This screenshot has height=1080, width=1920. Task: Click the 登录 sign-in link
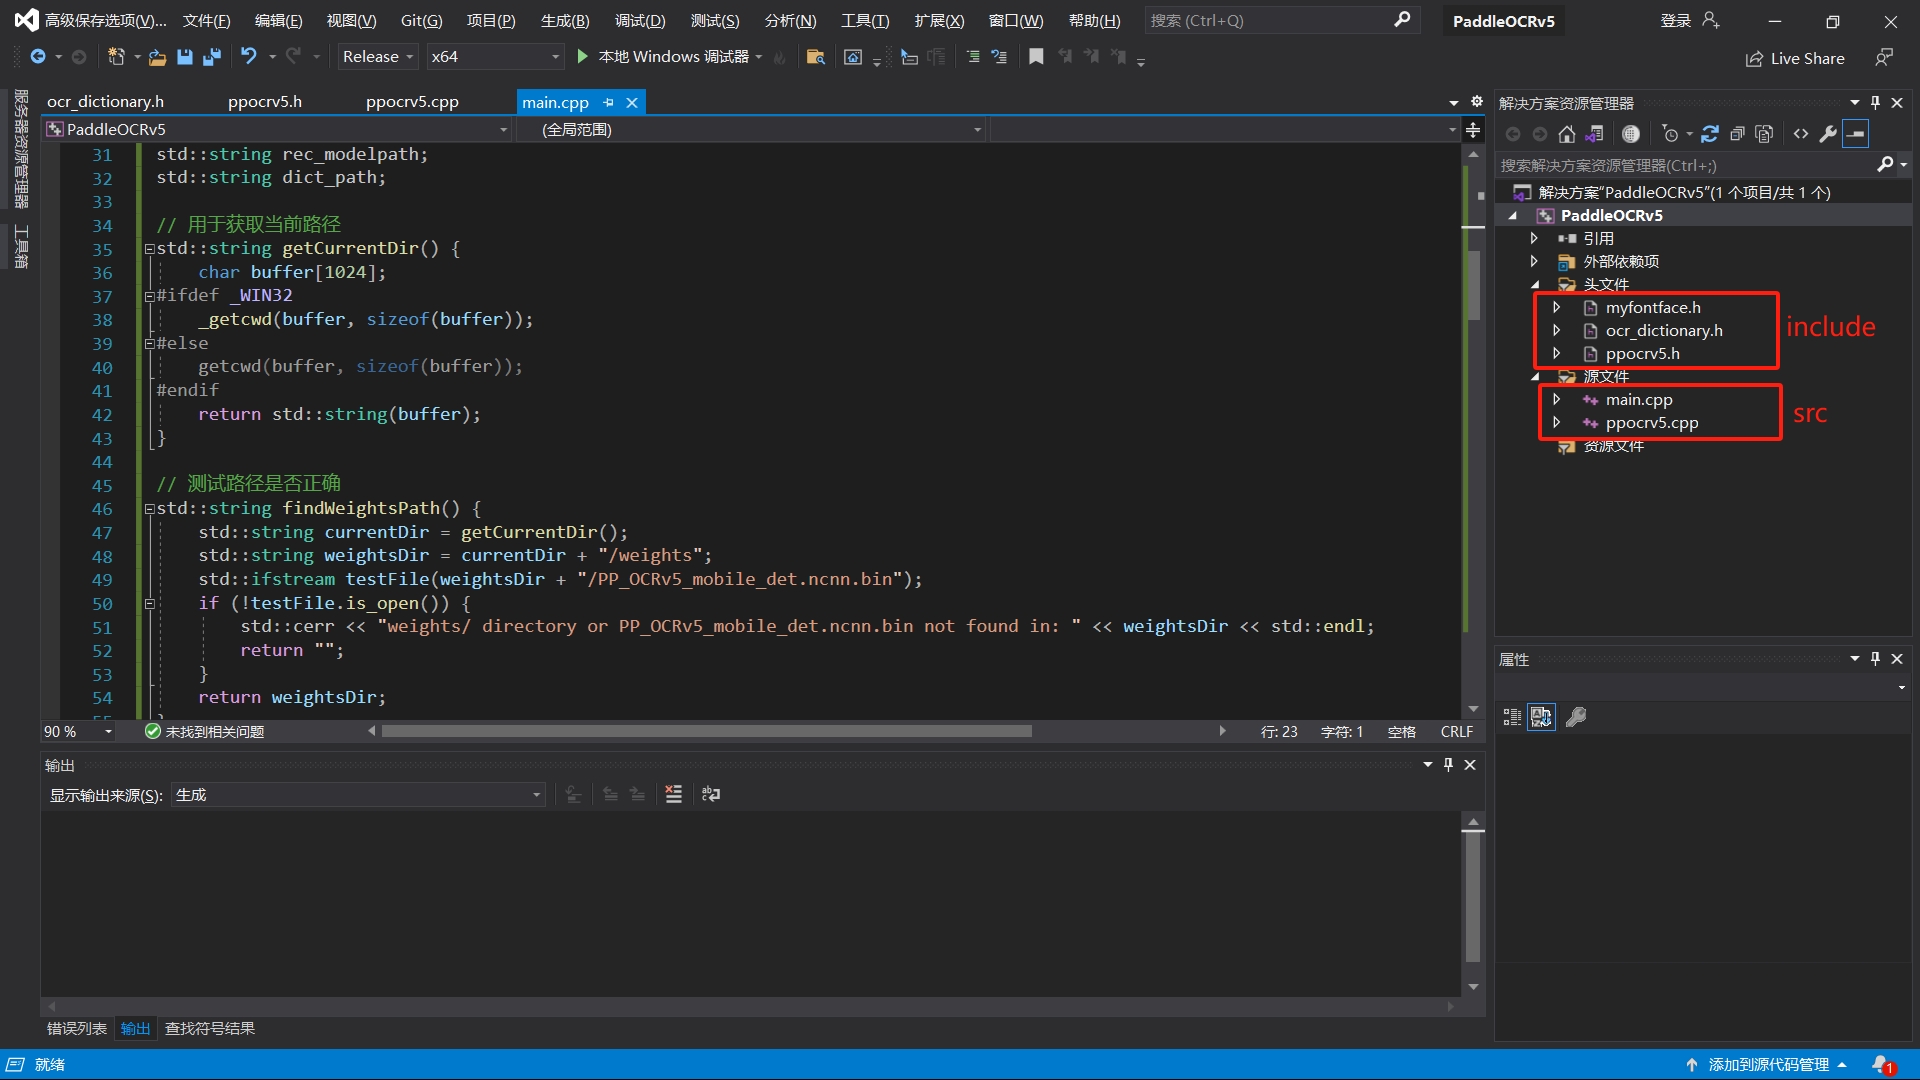[1675, 21]
